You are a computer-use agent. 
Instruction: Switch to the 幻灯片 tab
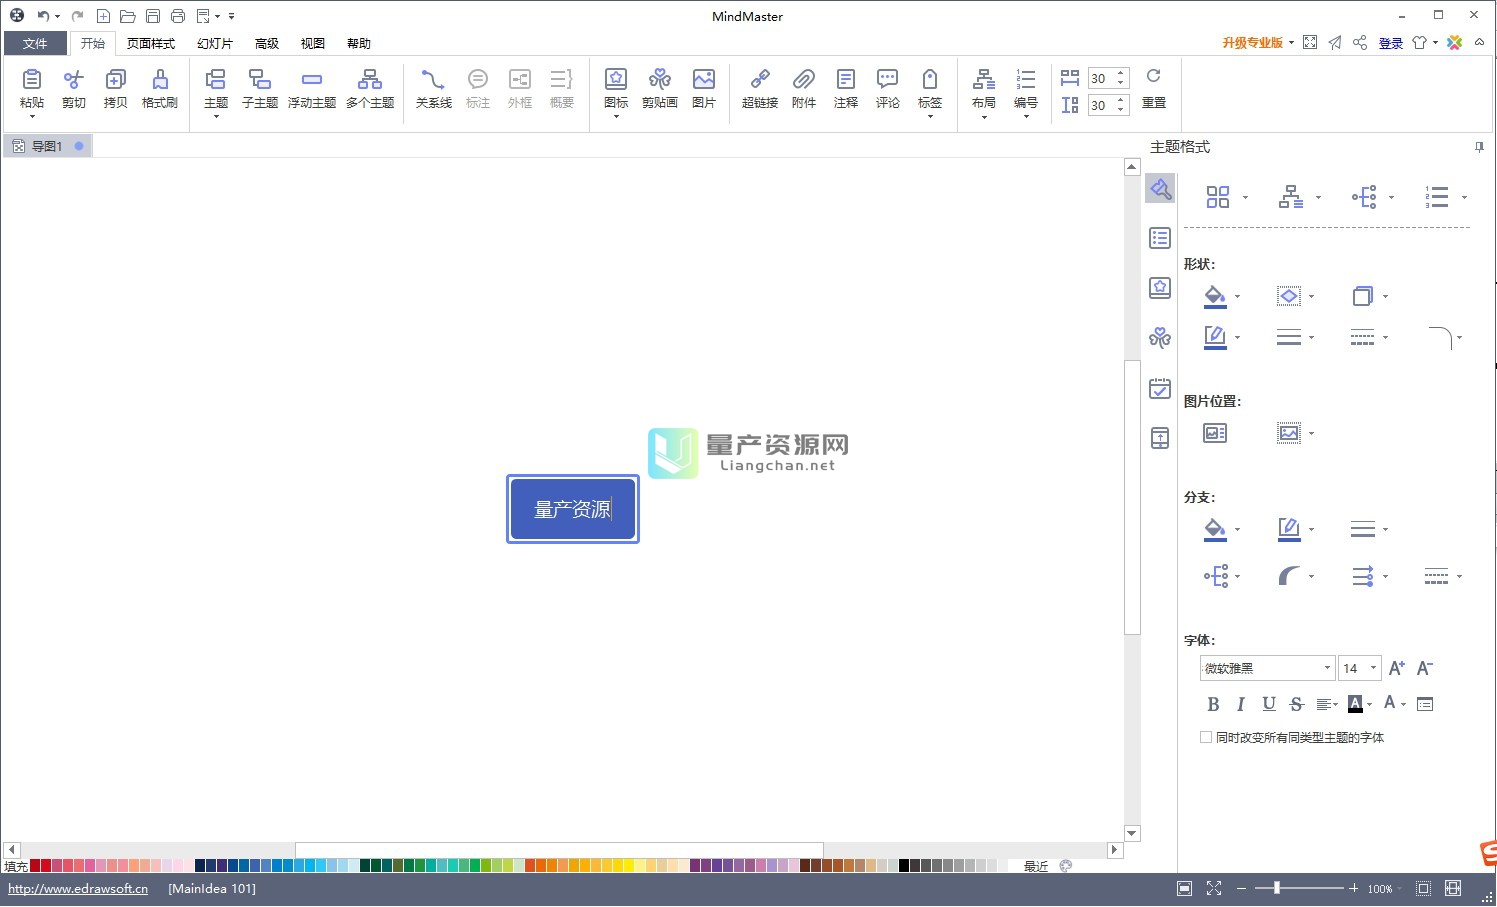(215, 43)
